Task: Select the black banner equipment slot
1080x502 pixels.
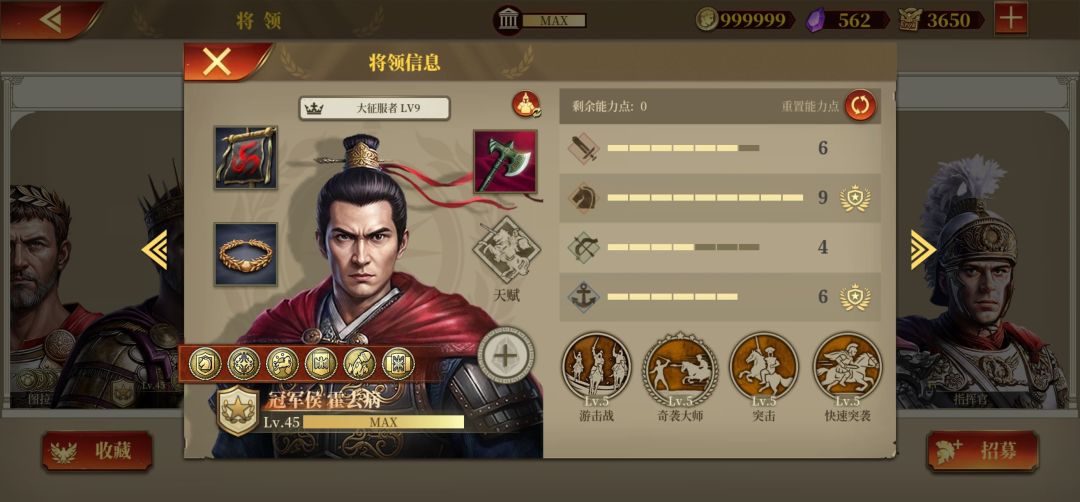Action: pos(246,158)
